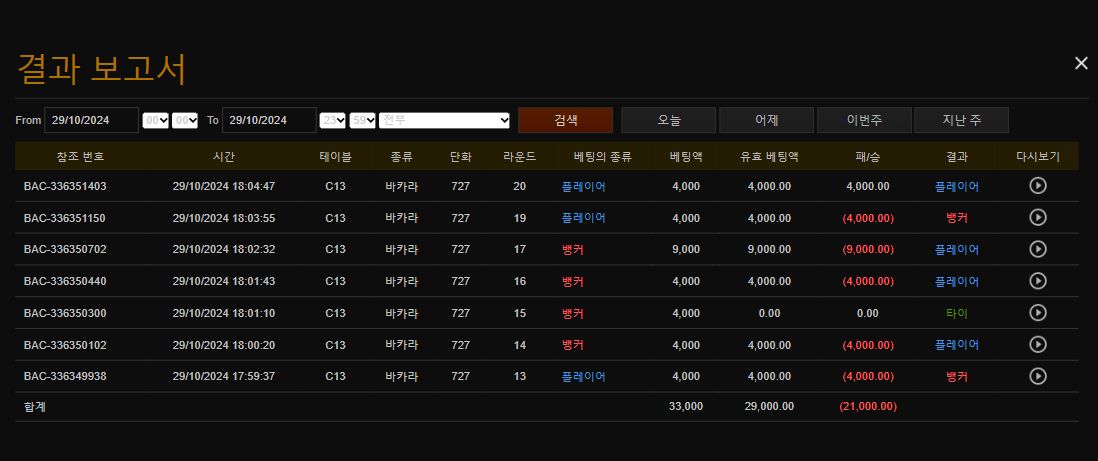Screen dimensions: 1098x461
Task: Show results for 이번주 (this week)
Action: click(864, 120)
